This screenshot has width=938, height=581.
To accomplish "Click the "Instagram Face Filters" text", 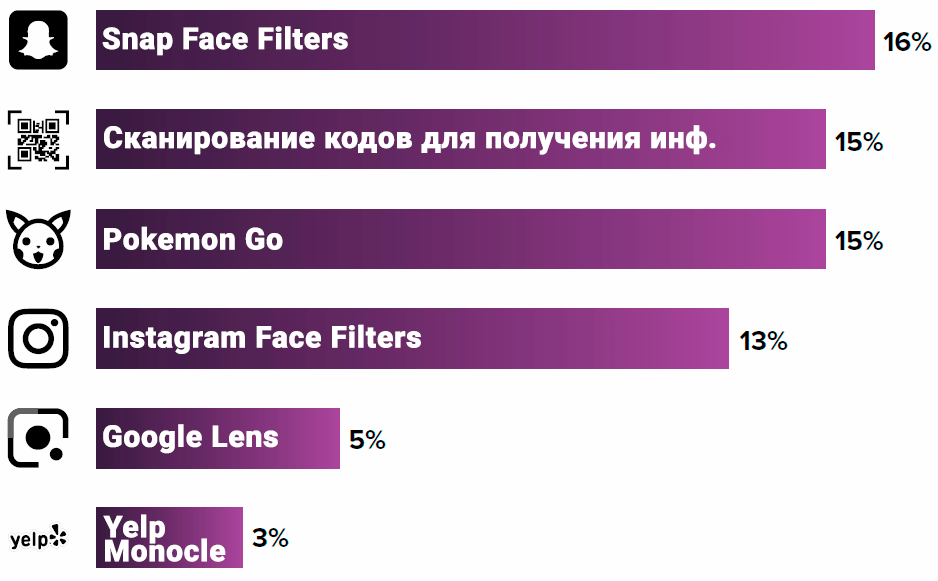I will (x=262, y=337).
